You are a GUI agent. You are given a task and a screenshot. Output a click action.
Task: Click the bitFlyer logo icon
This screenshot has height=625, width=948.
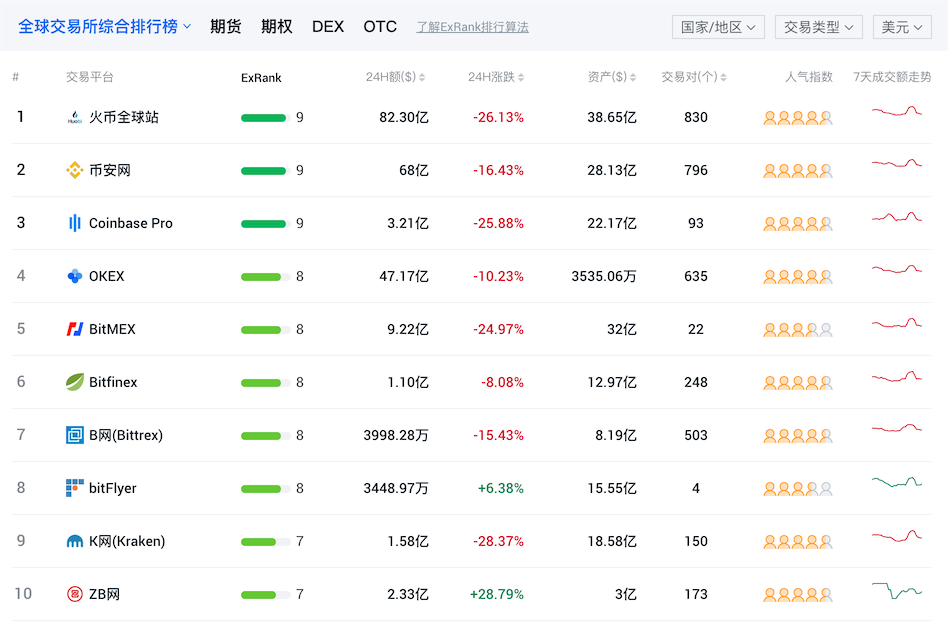coord(75,488)
